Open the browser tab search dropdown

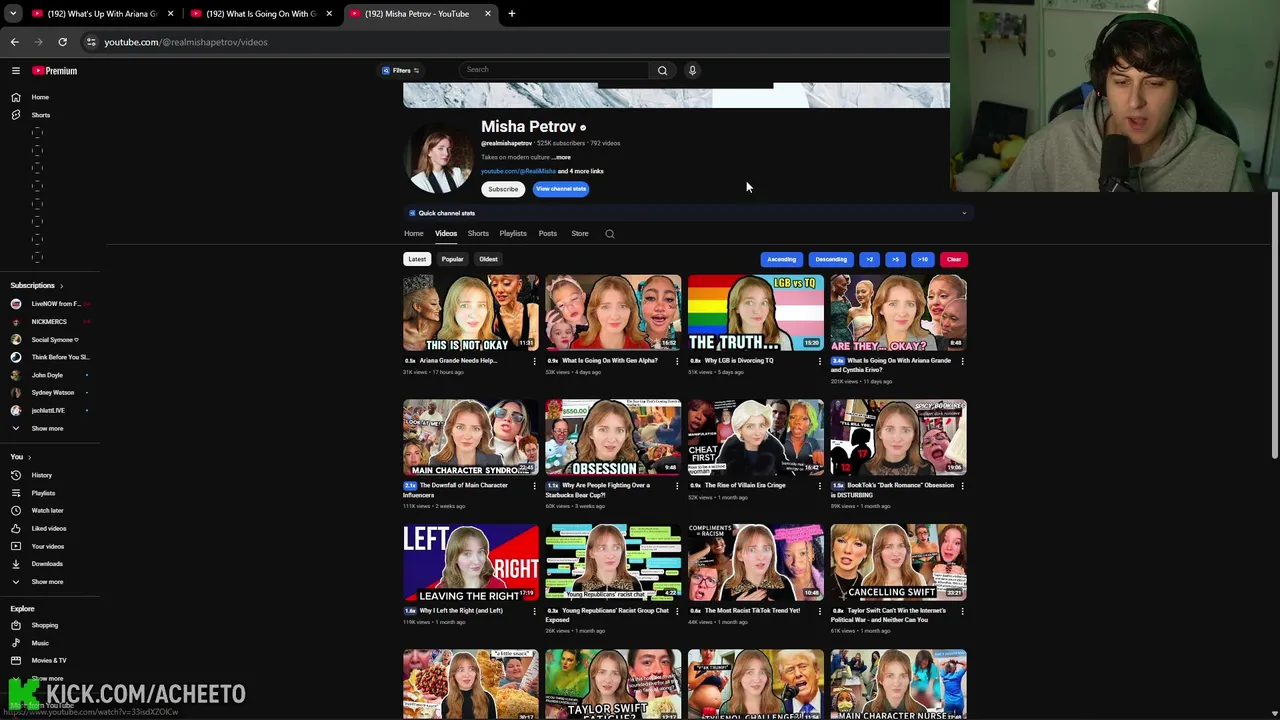13,14
